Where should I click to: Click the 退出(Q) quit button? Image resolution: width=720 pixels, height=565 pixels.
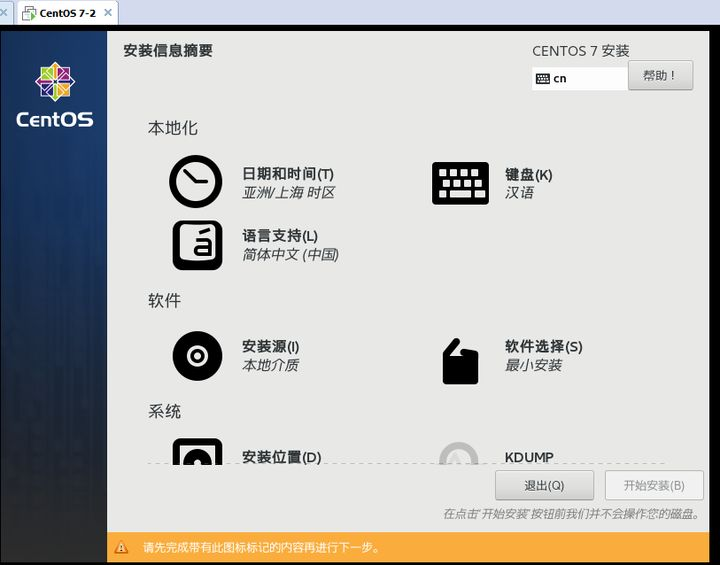coord(544,485)
